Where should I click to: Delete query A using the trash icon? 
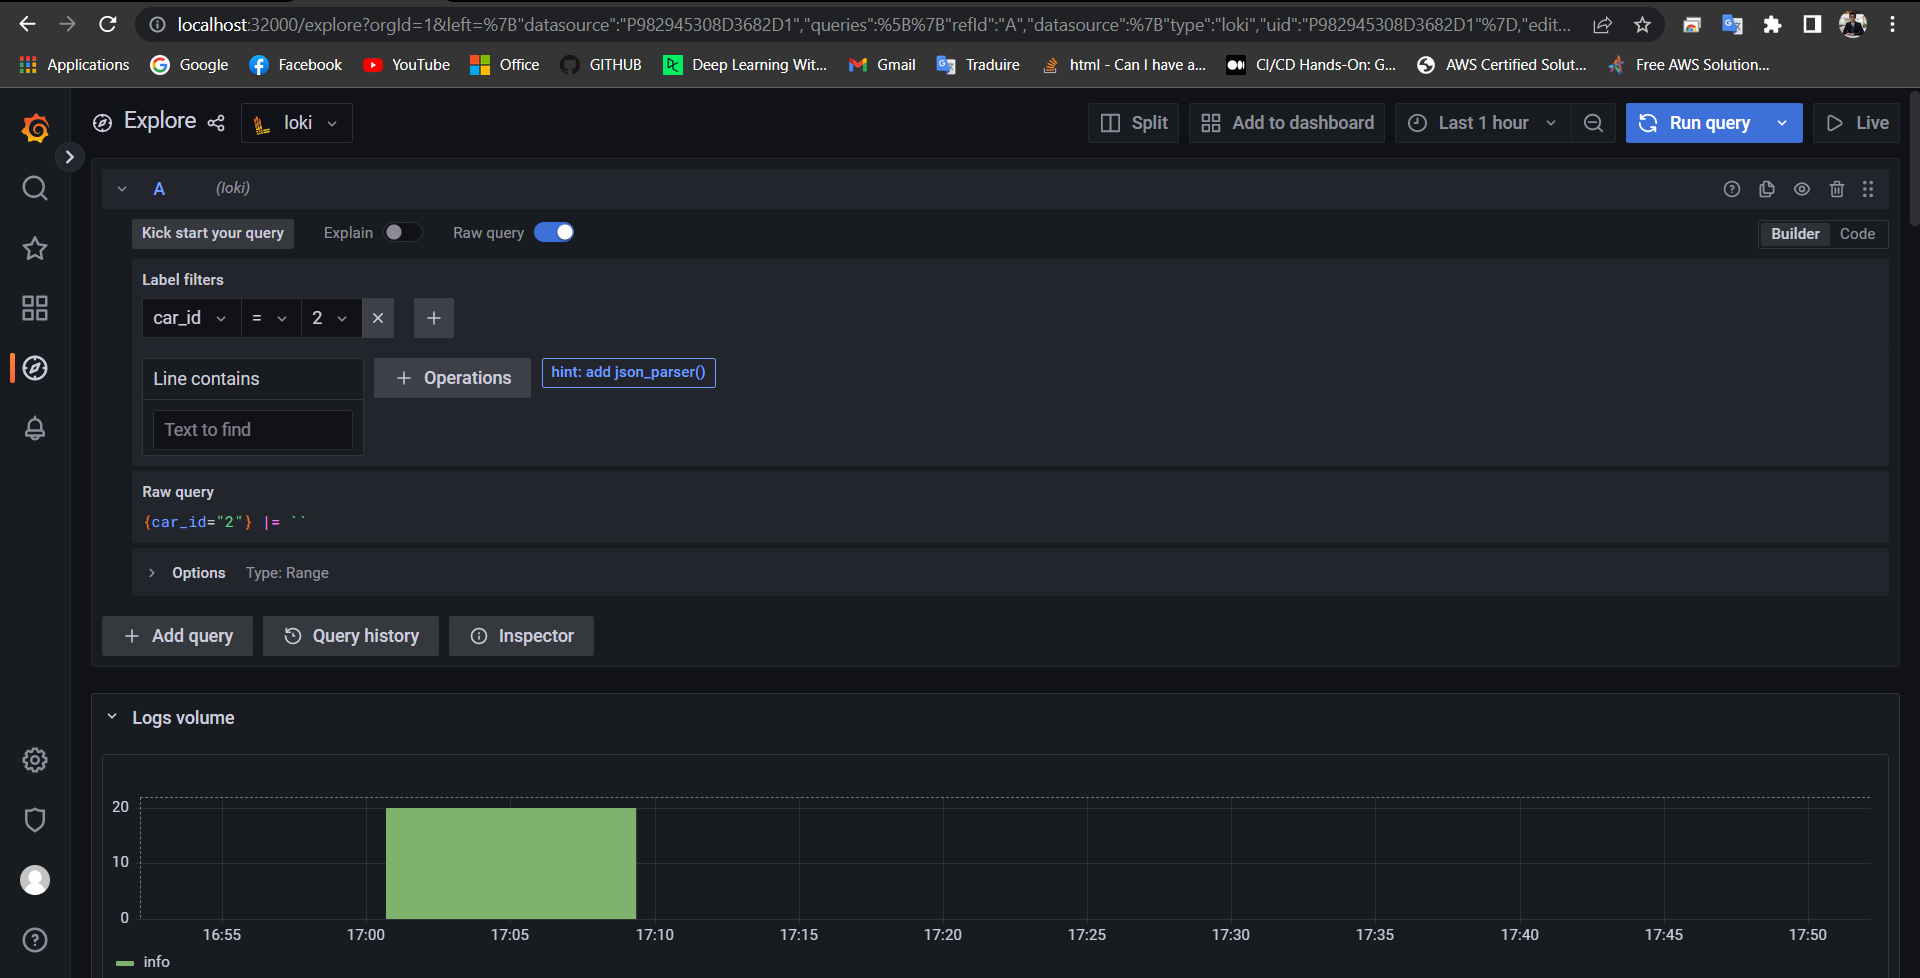point(1837,188)
